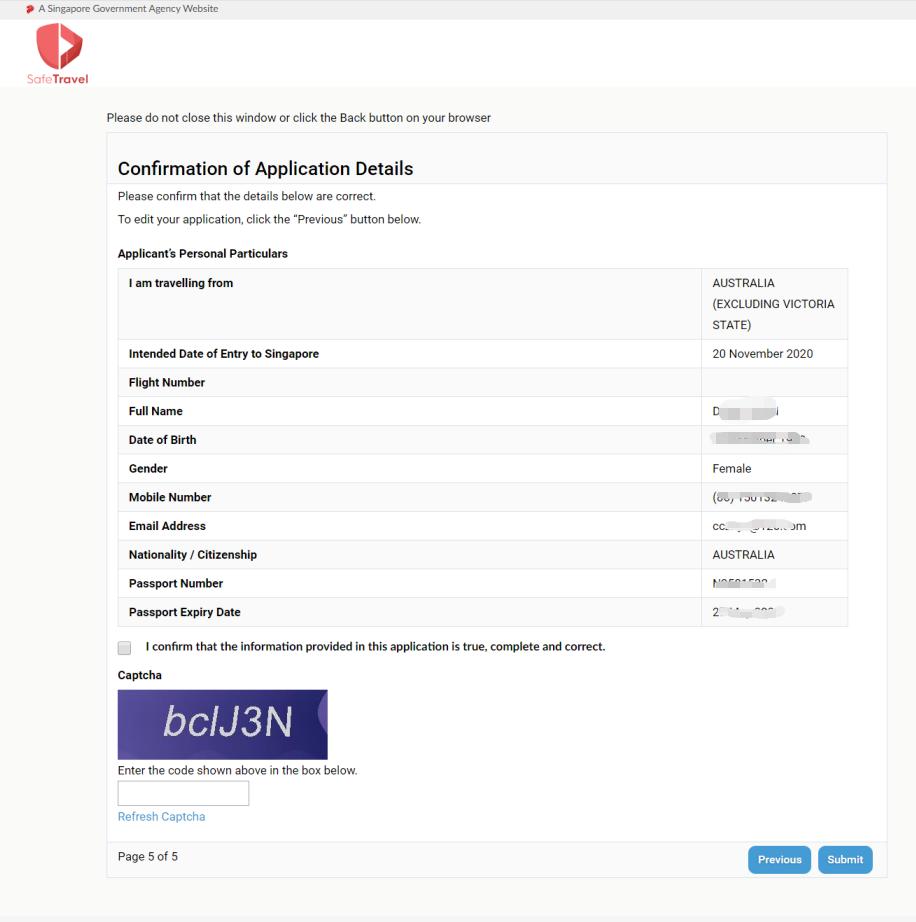Click the Passport Expiry Date label
This screenshot has width=916, height=922.
(x=185, y=612)
